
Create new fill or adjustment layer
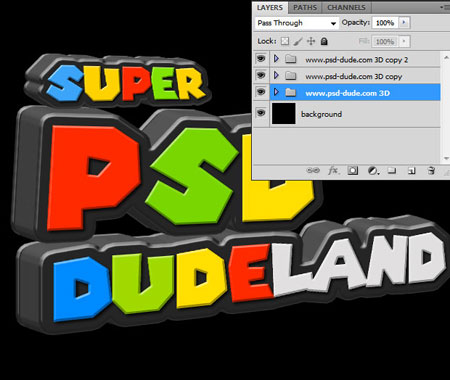[373, 171]
